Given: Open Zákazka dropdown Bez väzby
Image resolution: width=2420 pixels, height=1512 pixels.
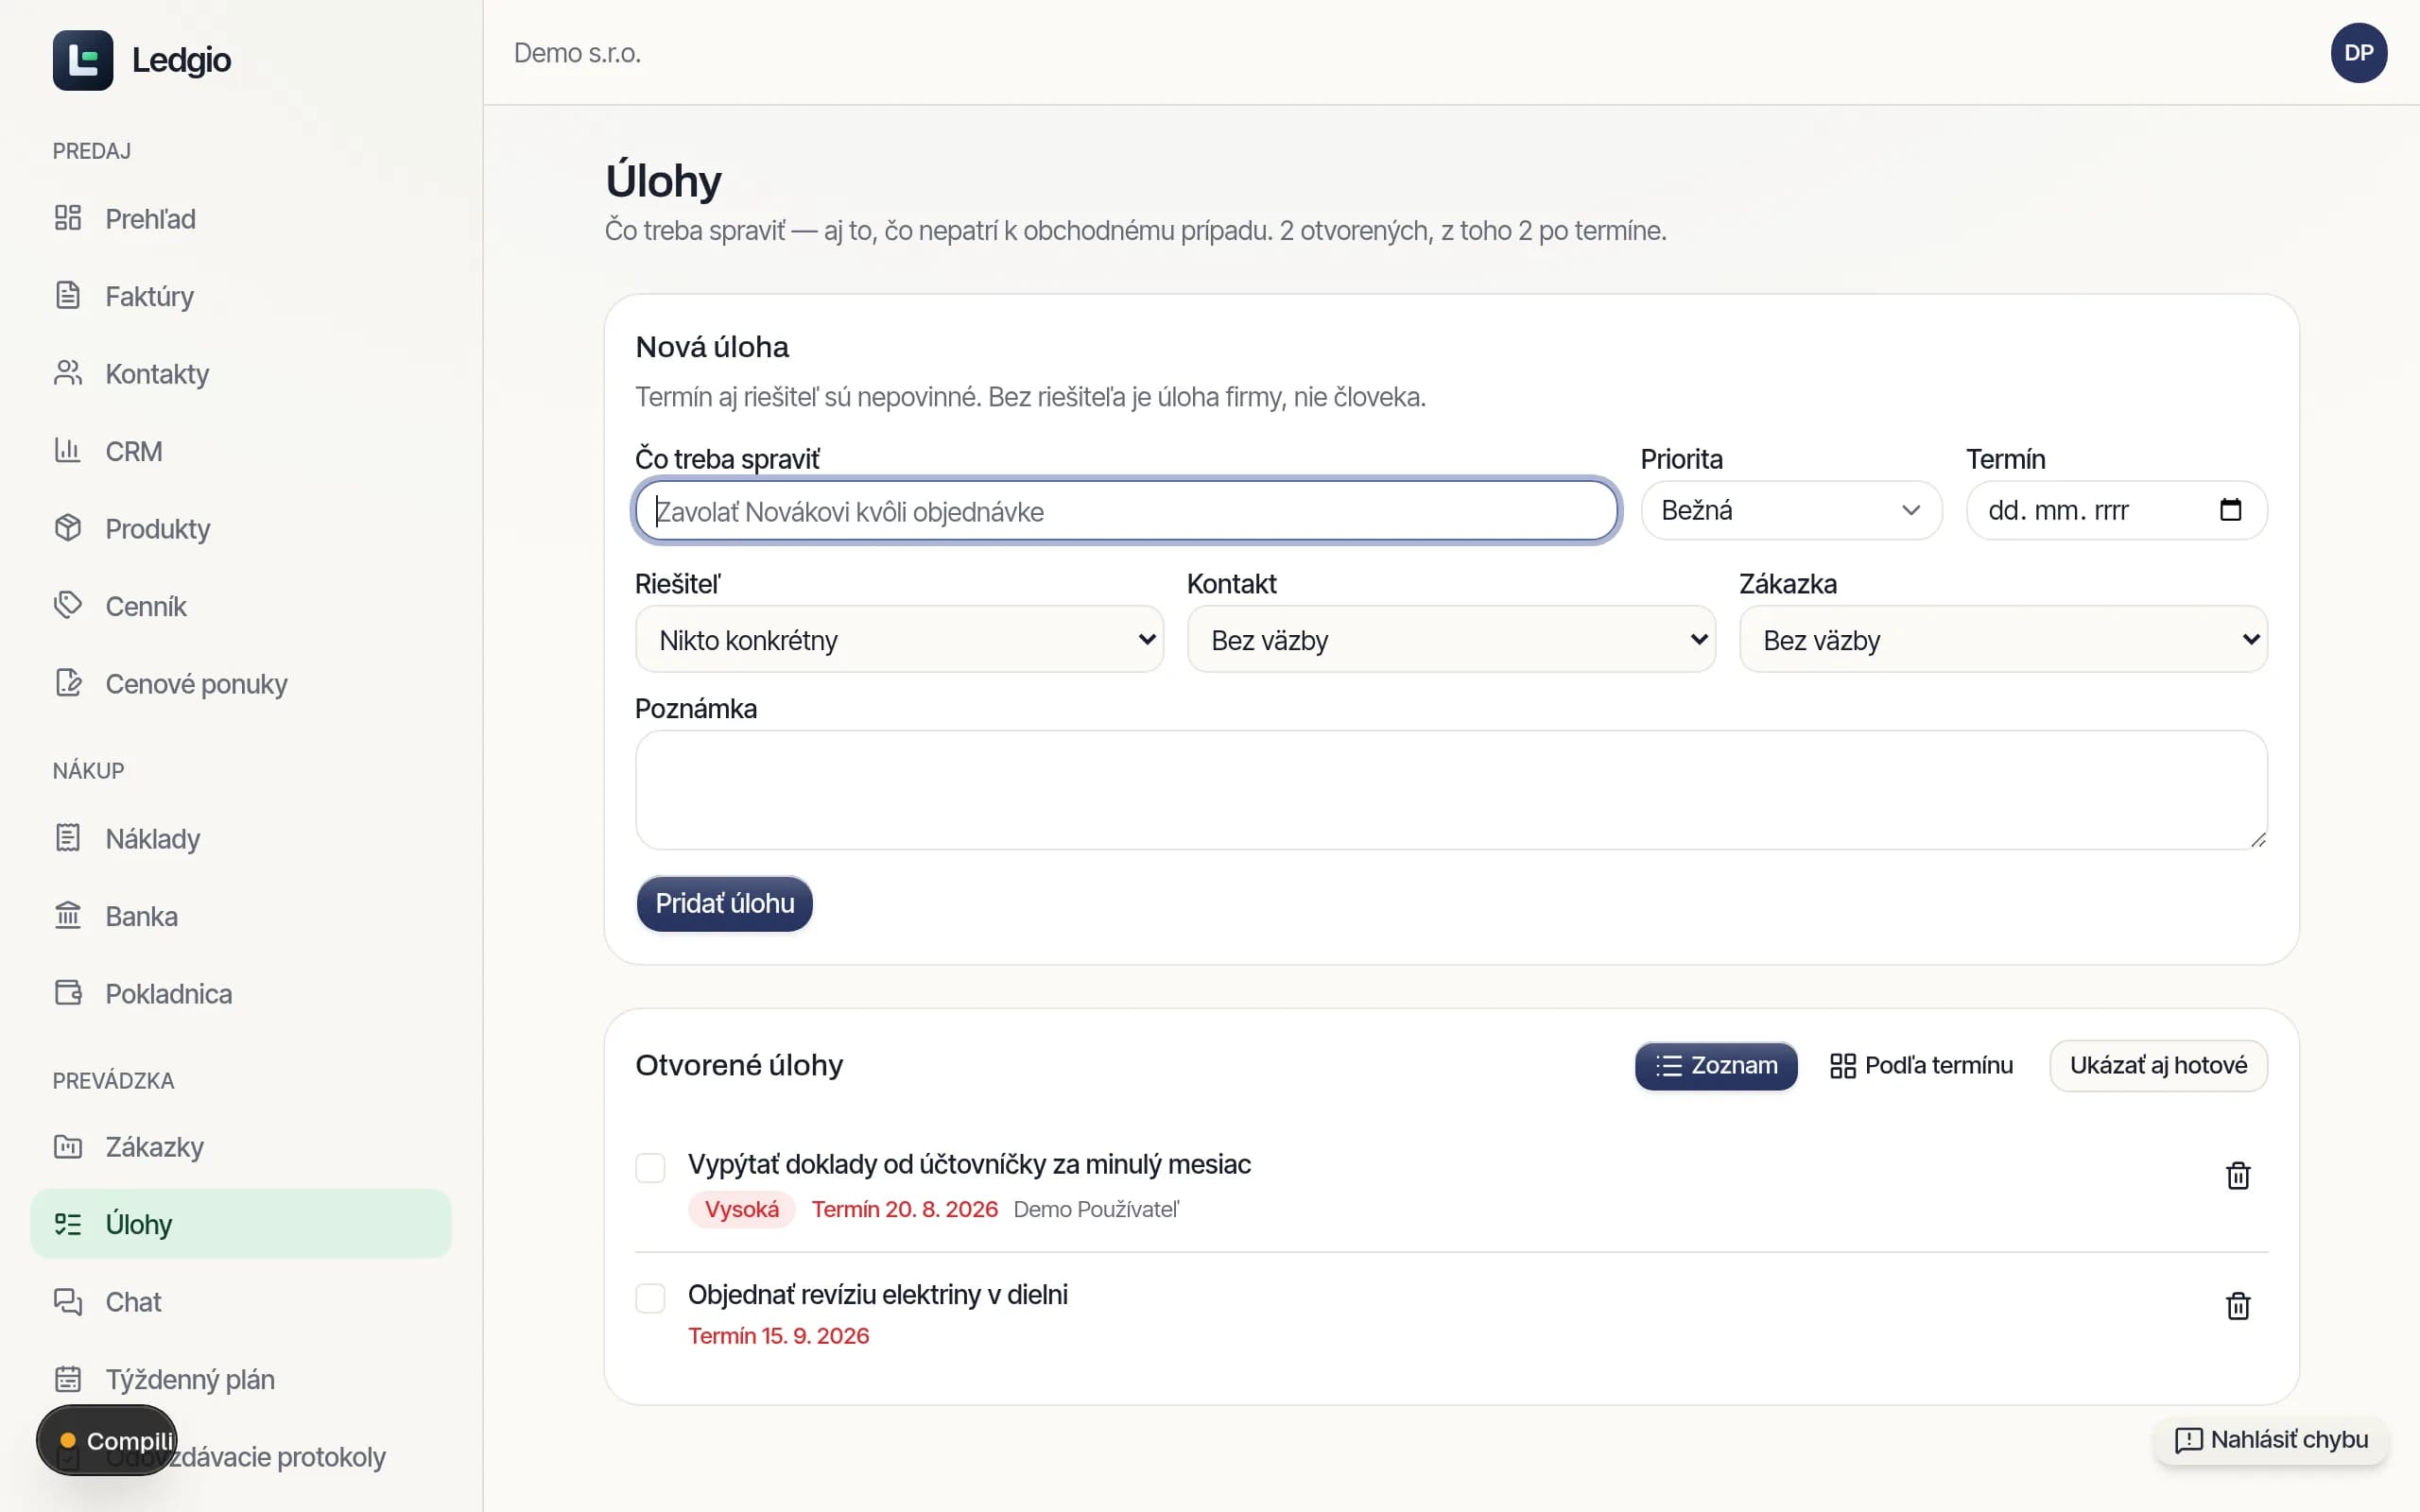Looking at the screenshot, I should point(2003,639).
